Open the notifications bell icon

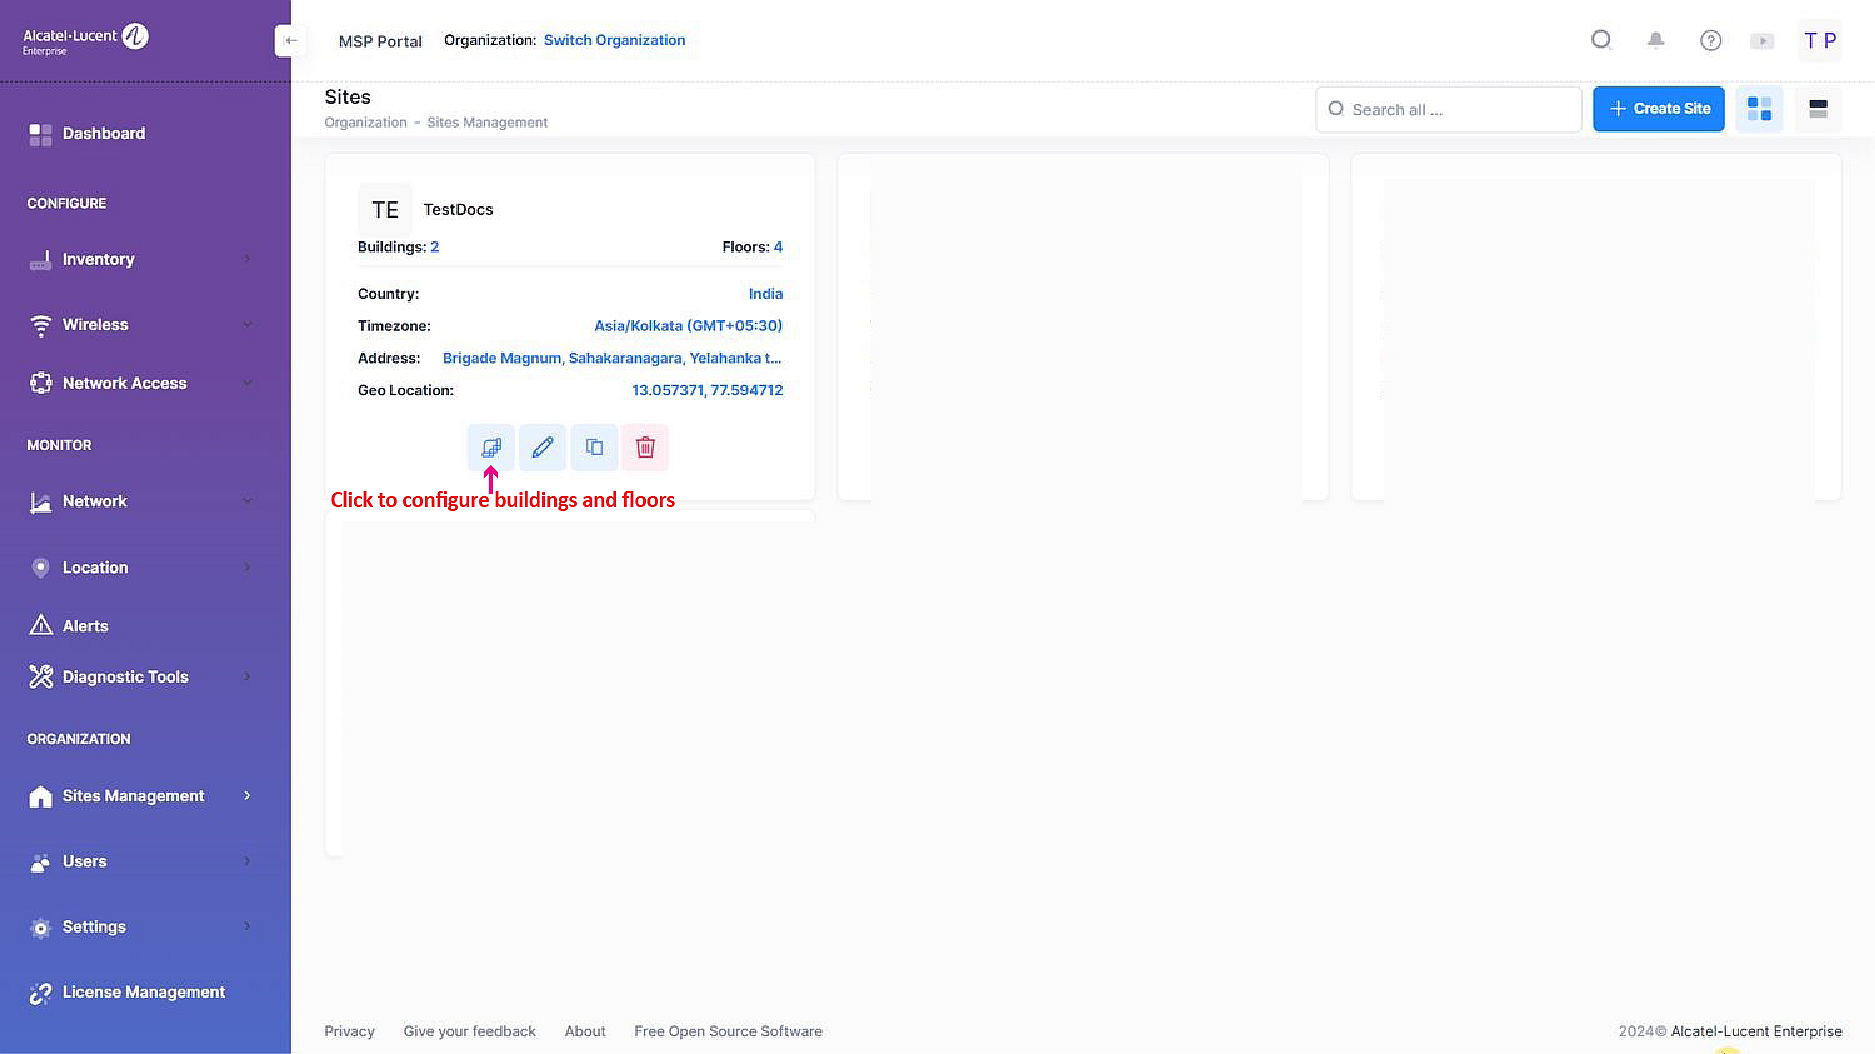pyautogui.click(x=1656, y=40)
